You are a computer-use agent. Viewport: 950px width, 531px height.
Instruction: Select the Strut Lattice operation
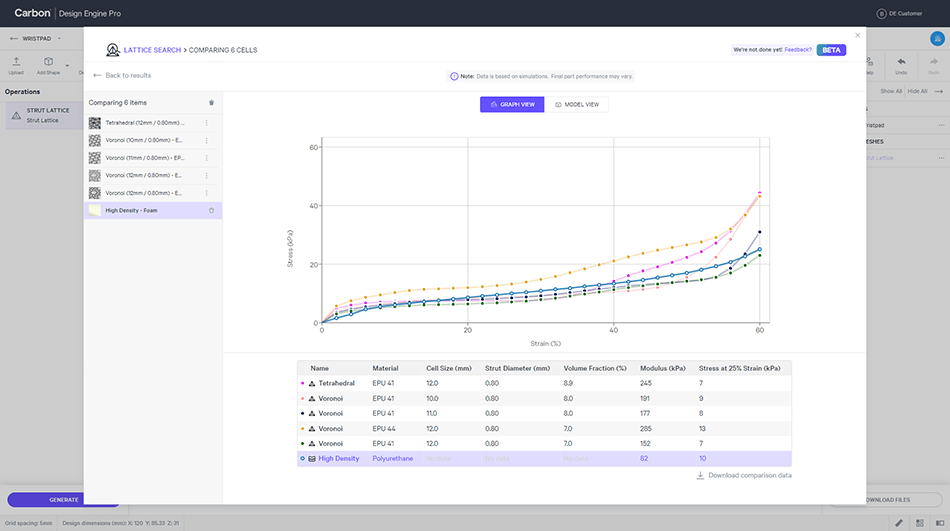(44, 115)
